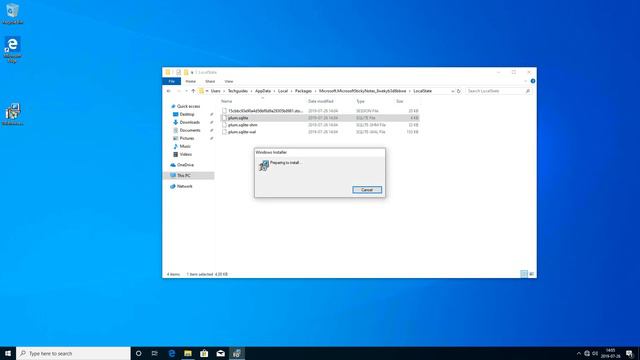
Task: Open OneDrive in navigation pane
Action: (185, 165)
